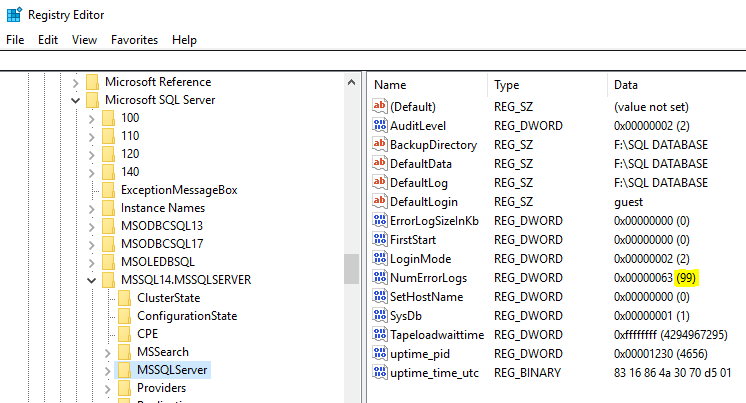Click the DWORD icon next to LoginMode

pos(380,258)
